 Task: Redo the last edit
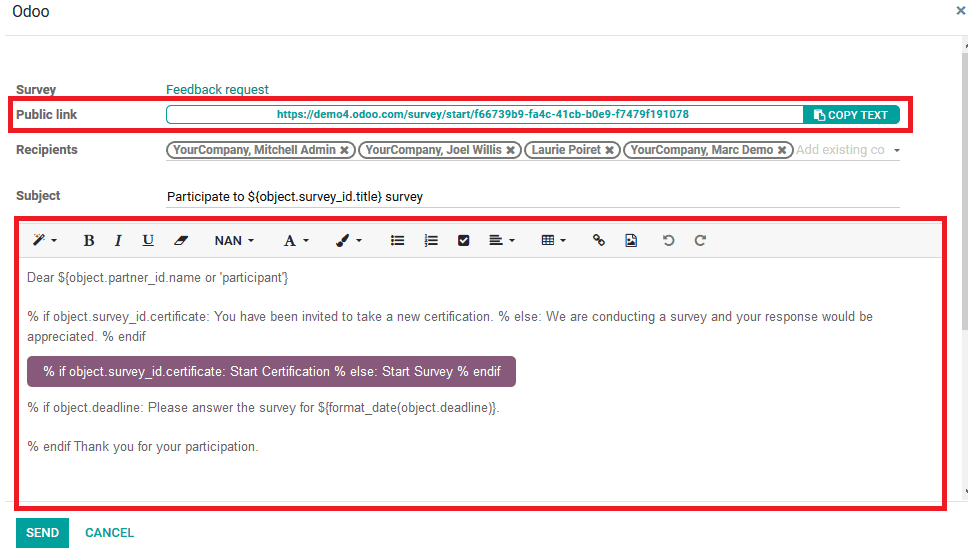click(x=700, y=241)
